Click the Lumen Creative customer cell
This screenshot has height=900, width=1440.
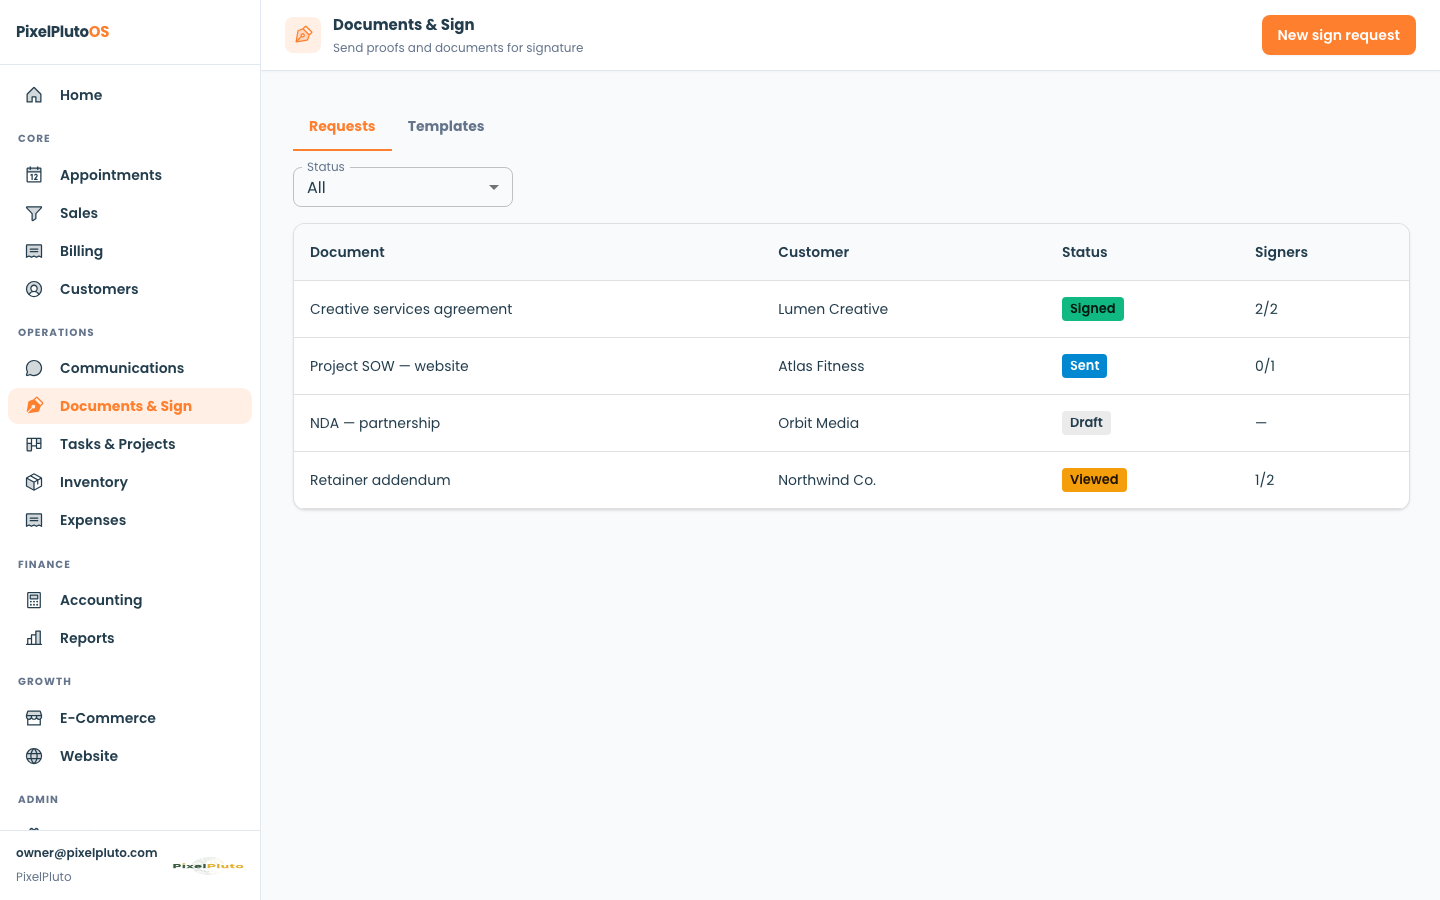(x=833, y=309)
